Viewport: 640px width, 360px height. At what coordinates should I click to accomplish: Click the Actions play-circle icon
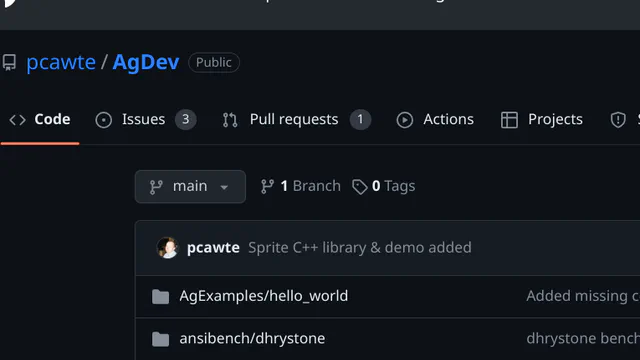point(404,120)
